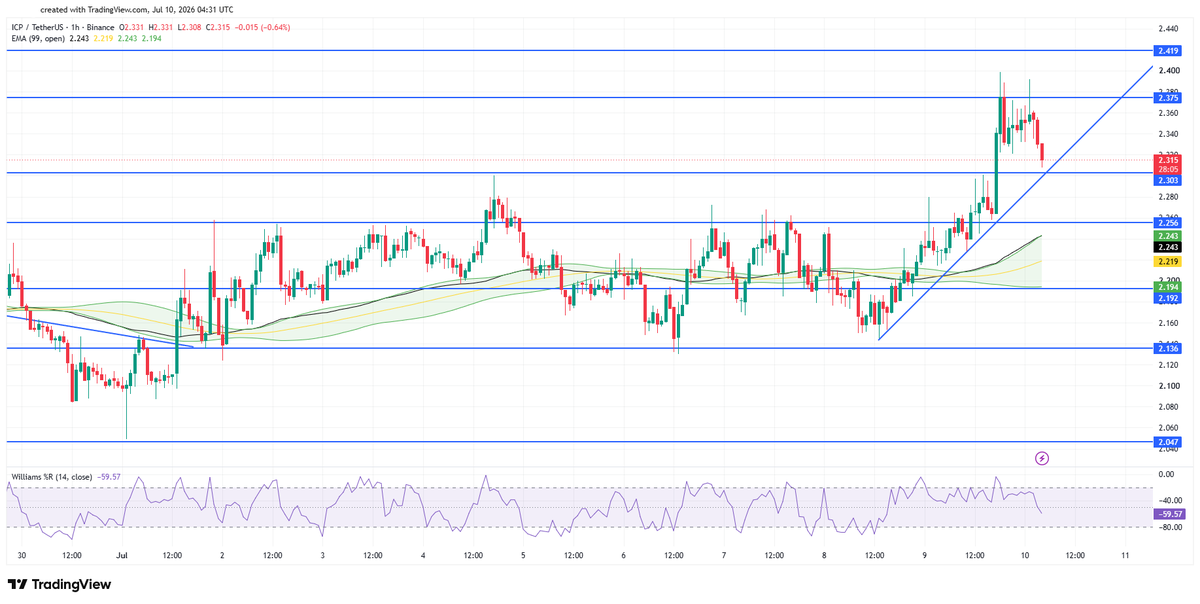This screenshot has width=1200, height=604.
Task: Click the 2.100 price axis value
Action: [1168, 386]
